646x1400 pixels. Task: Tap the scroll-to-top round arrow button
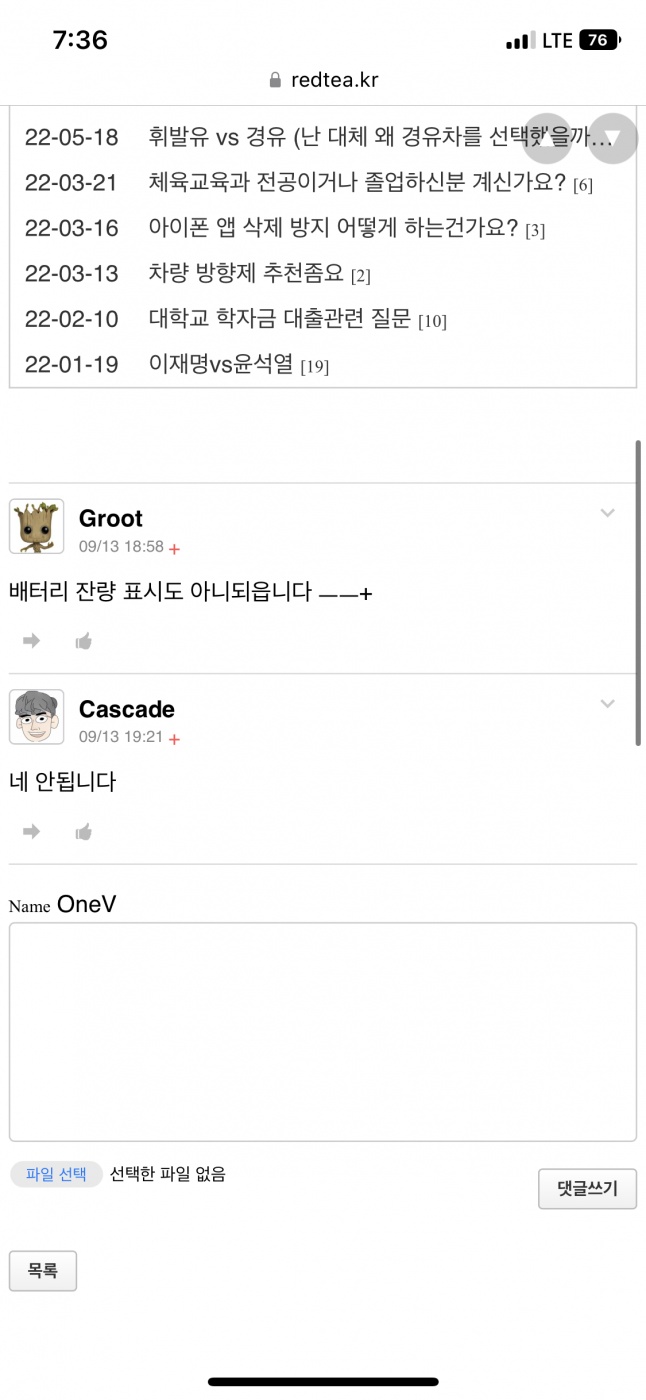pos(547,138)
